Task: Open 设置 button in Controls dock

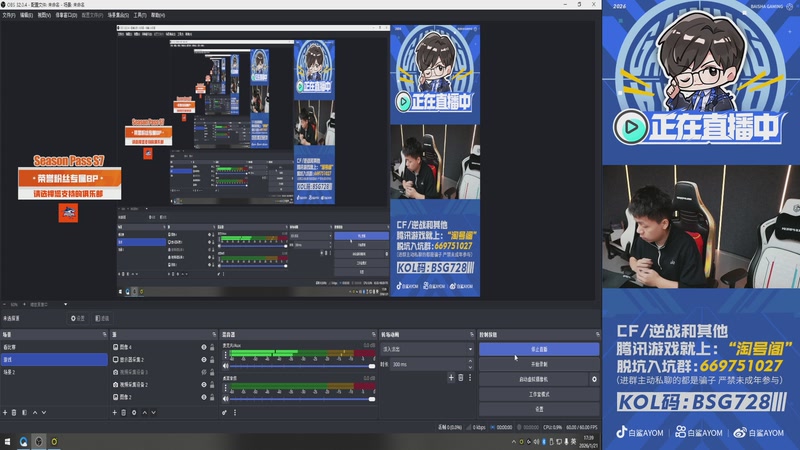Action: tap(539, 409)
